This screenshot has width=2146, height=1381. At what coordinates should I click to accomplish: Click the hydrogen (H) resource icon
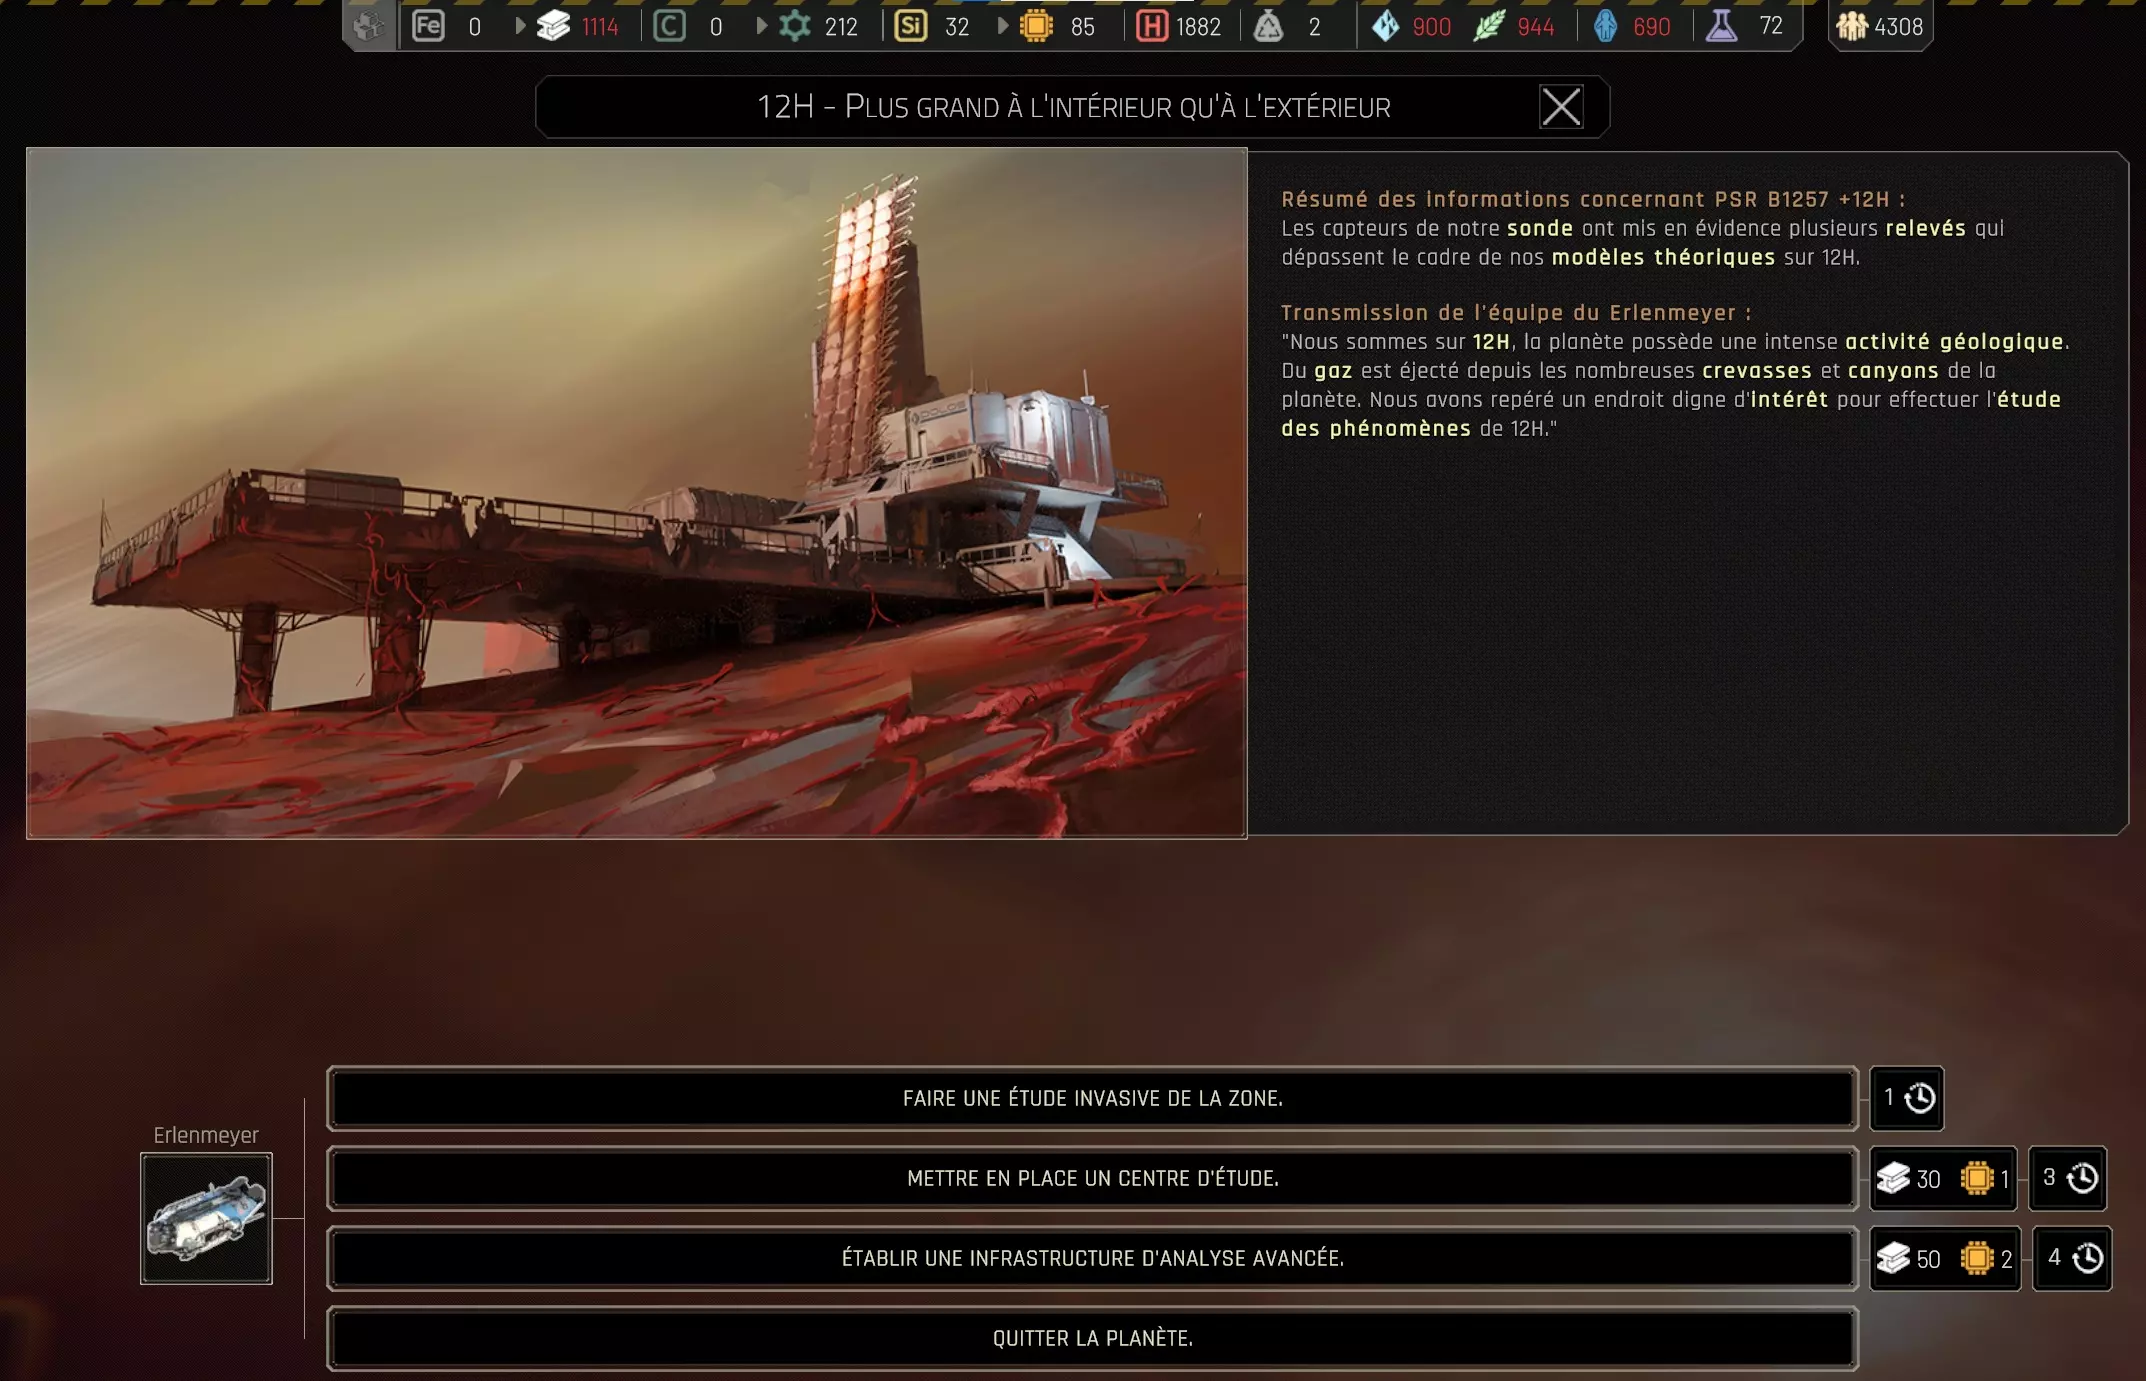click(x=1152, y=26)
